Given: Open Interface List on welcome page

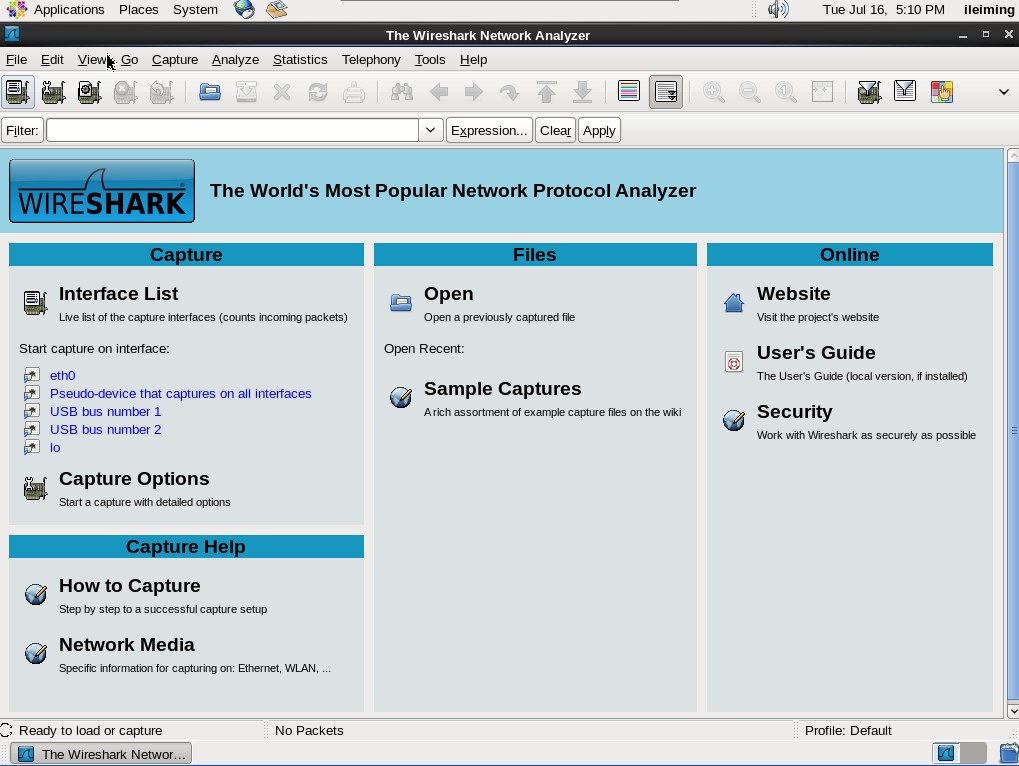Looking at the screenshot, I should tap(118, 294).
